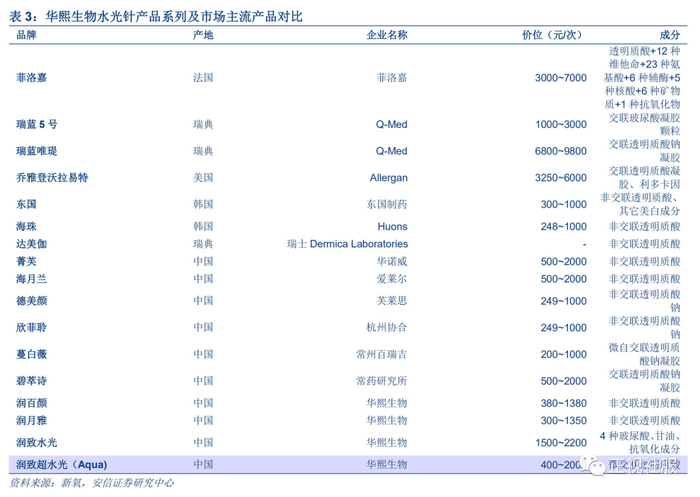Click the company '华诺威'

click(392, 261)
